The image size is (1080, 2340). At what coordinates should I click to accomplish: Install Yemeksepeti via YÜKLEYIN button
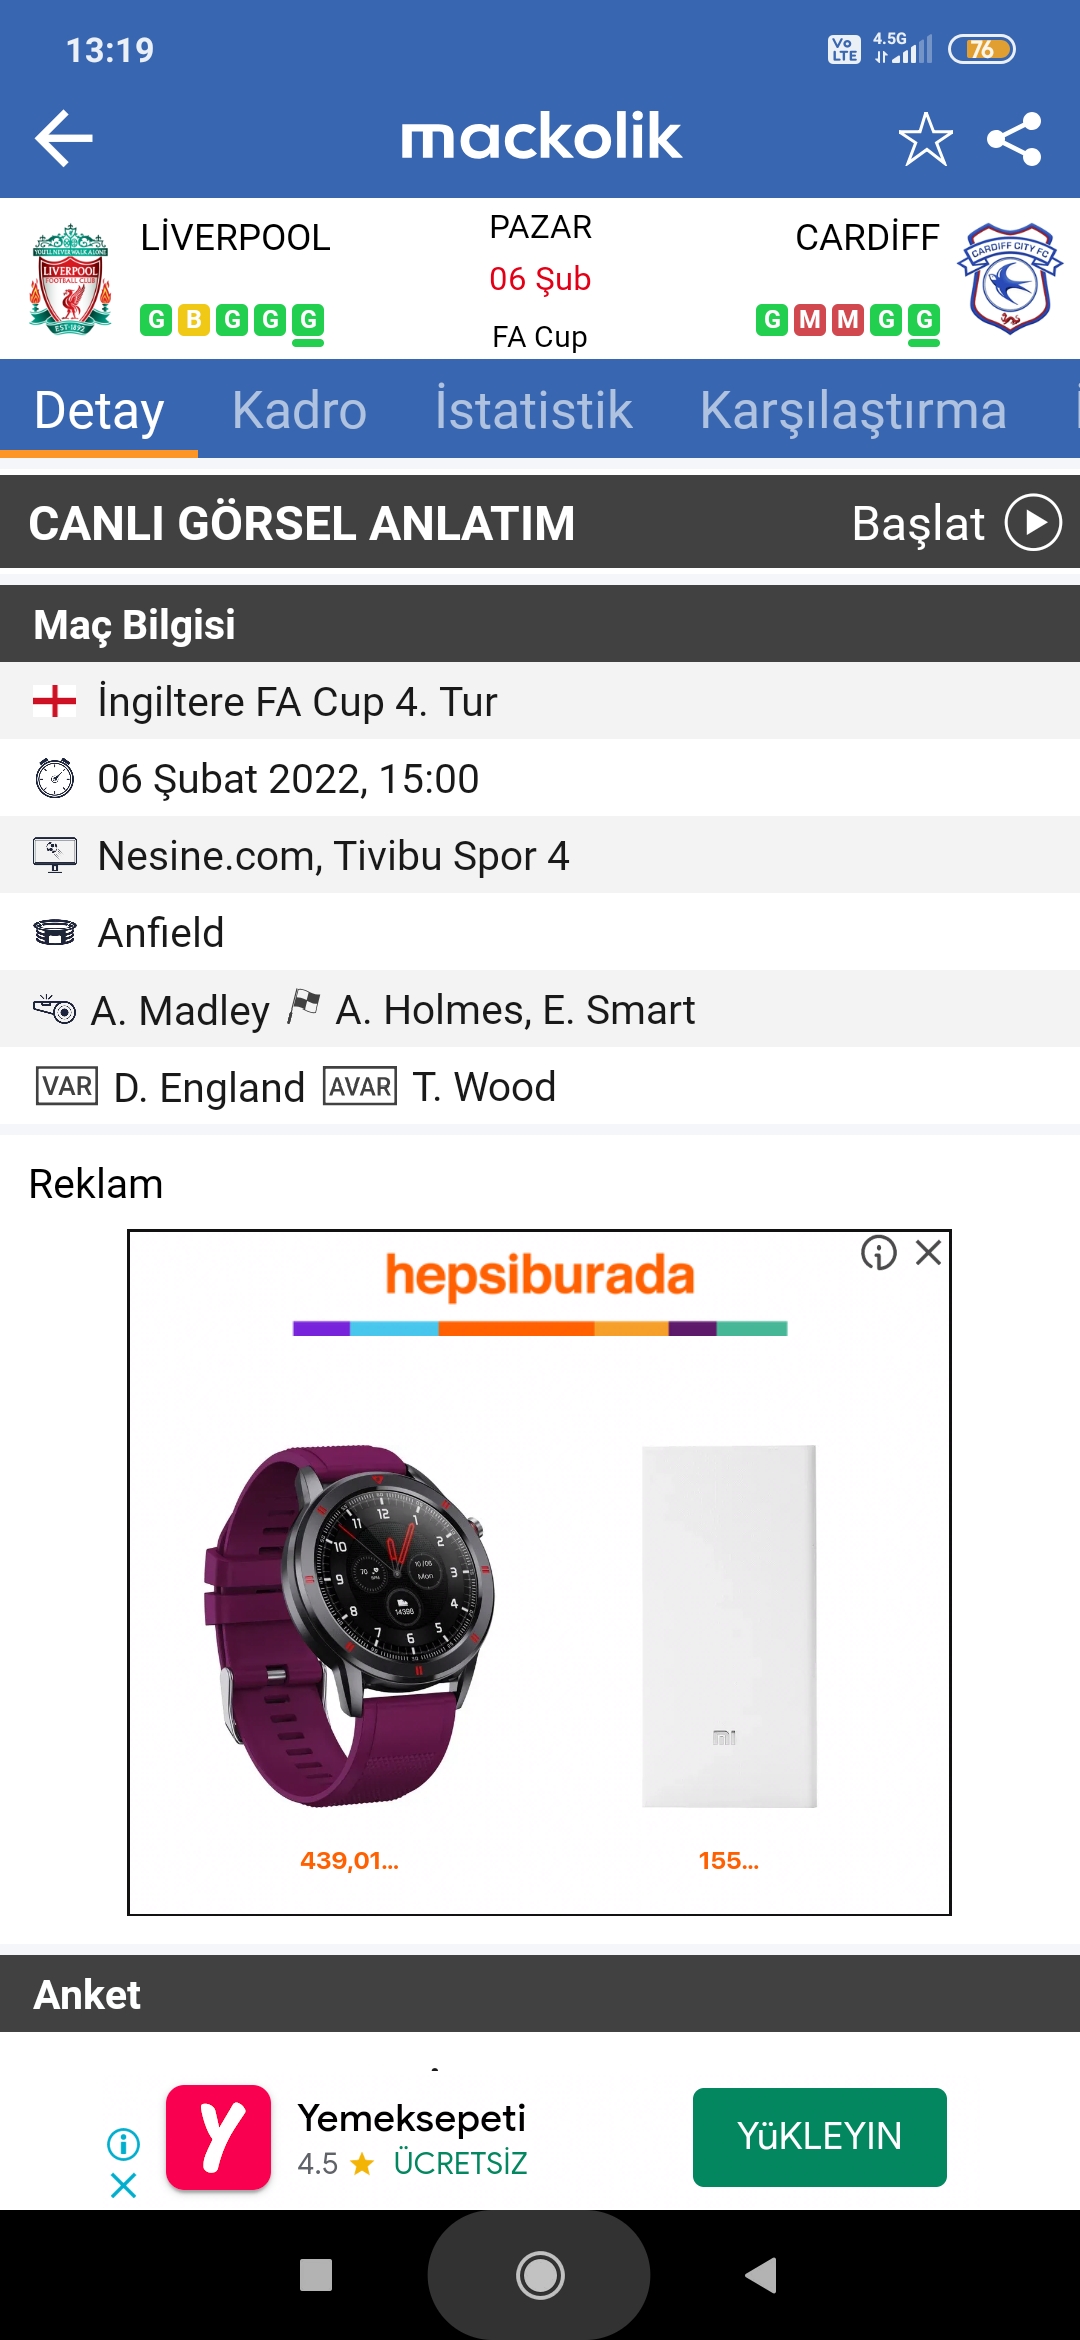coord(820,2137)
